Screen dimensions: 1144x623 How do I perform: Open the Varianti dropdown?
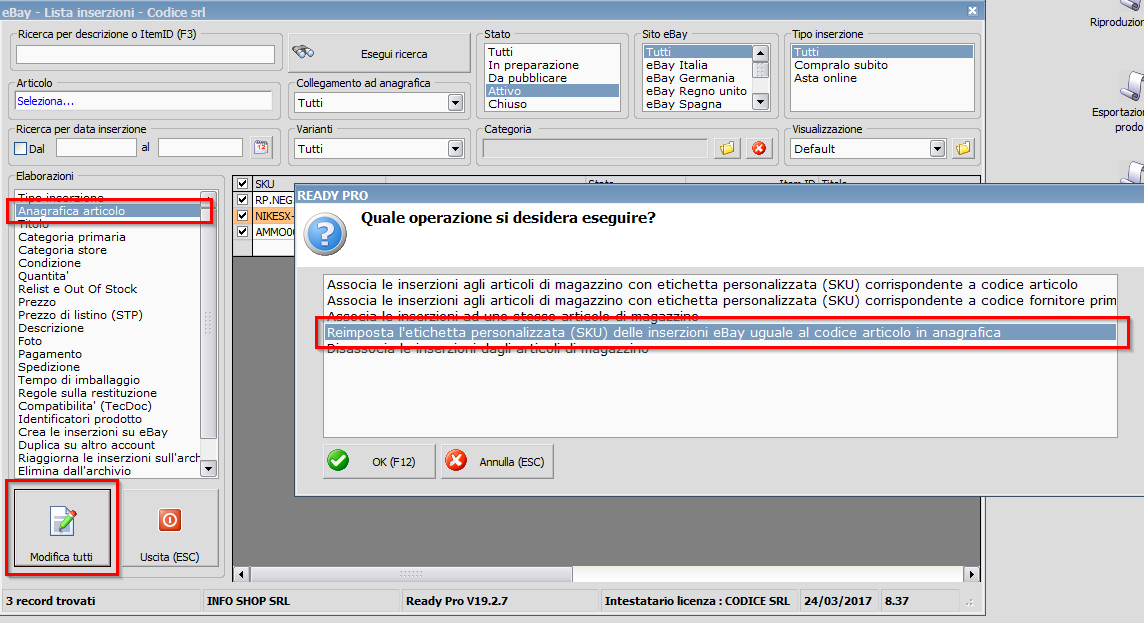coord(455,149)
